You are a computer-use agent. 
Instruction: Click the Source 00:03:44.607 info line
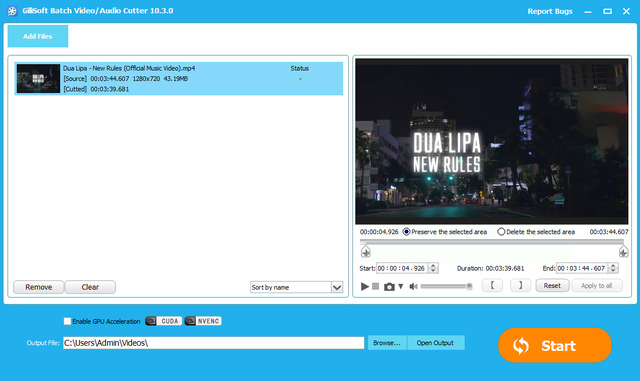tap(126, 78)
